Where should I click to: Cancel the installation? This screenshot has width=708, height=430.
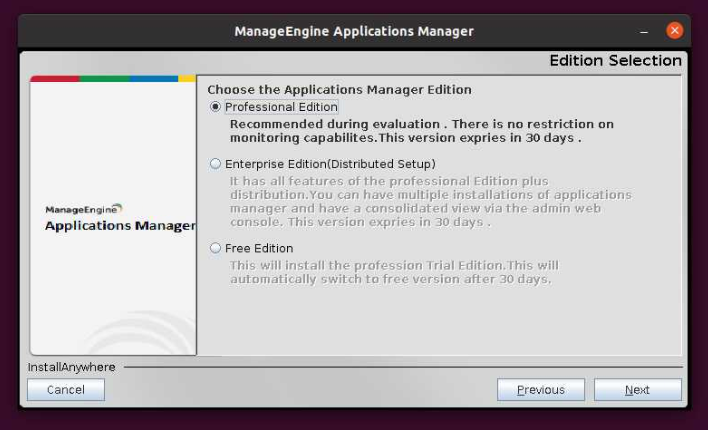[65, 390]
